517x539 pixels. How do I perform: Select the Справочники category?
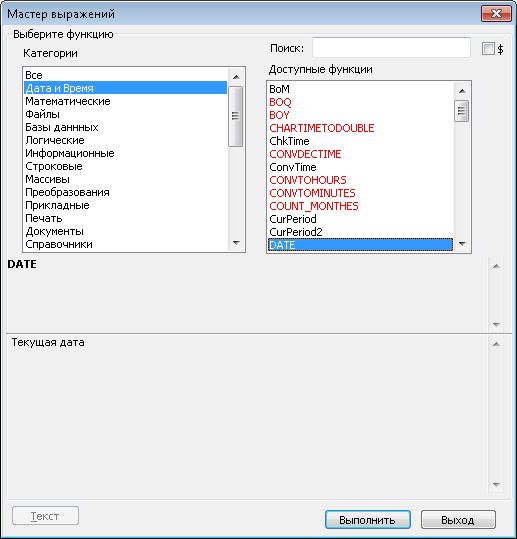click(125, 244)
